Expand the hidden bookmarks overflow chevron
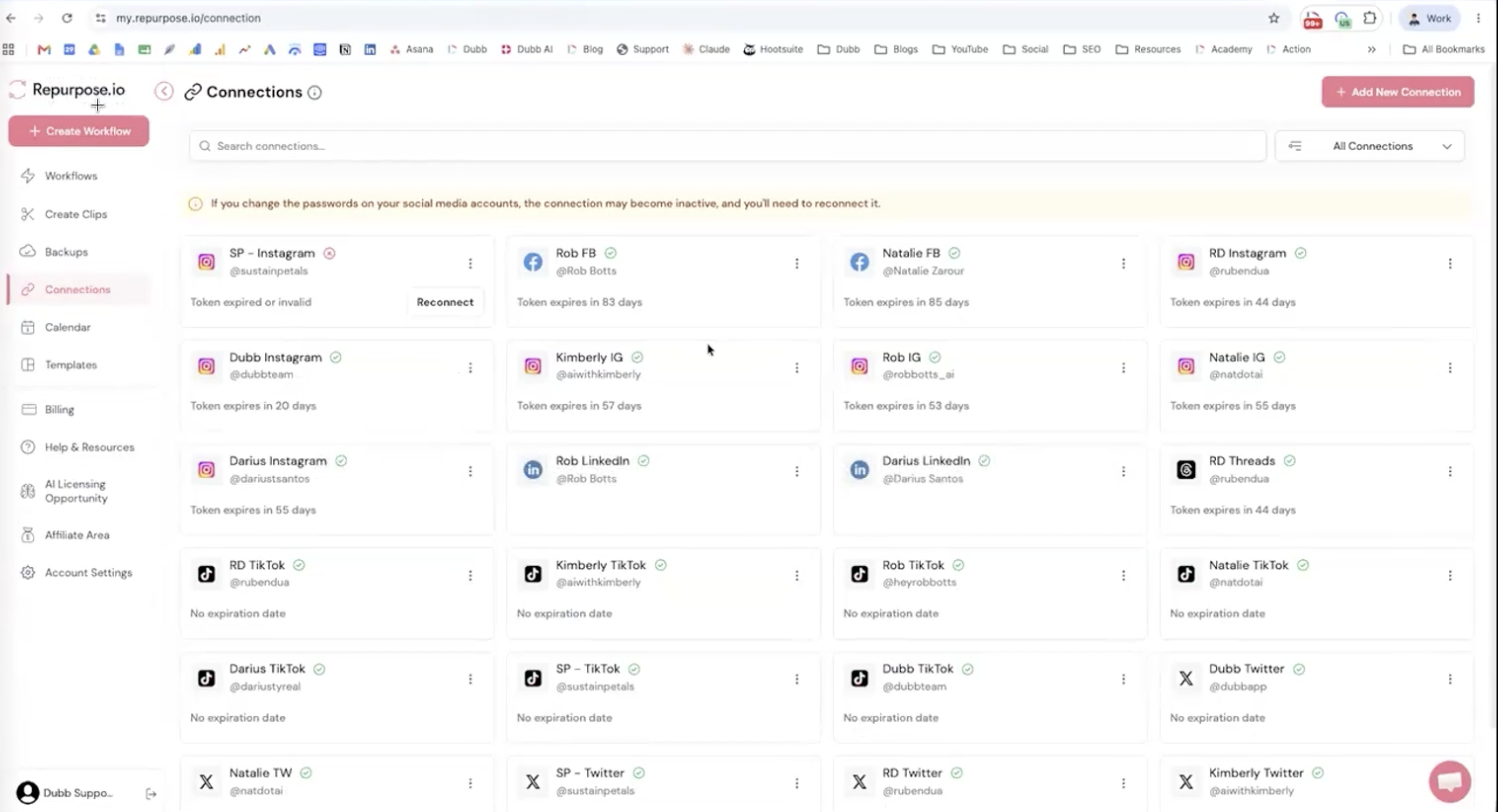Viewport: 1498px width, 812px height. point(1371,49)
